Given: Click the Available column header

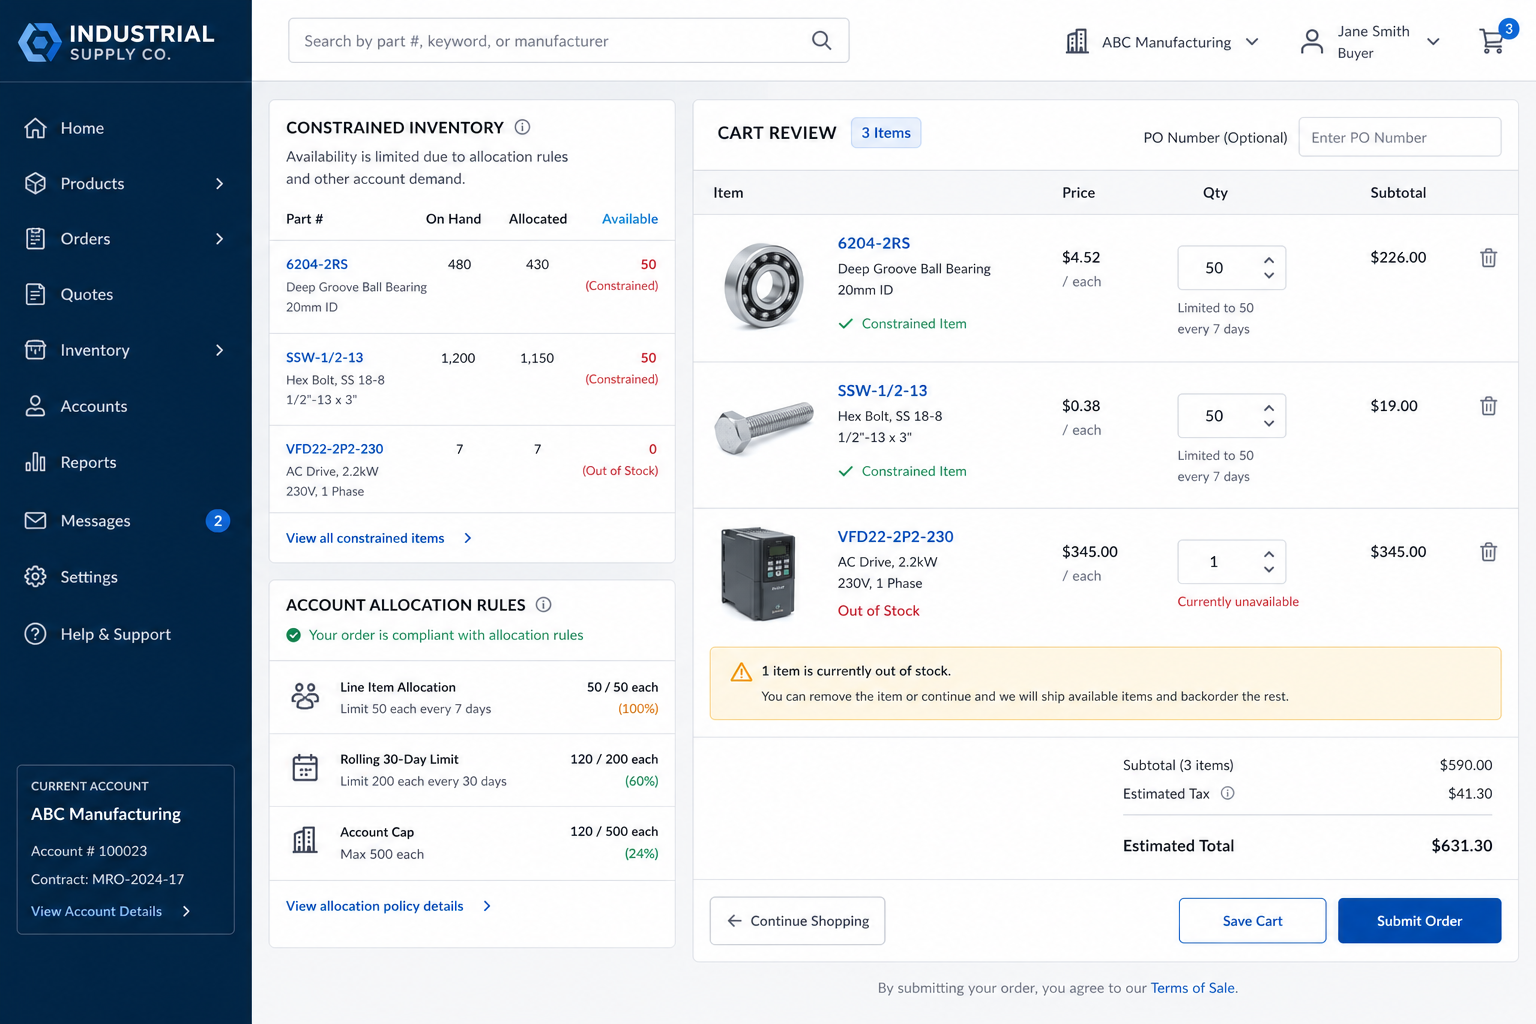Looking at the screenshot, I should 630,219.
